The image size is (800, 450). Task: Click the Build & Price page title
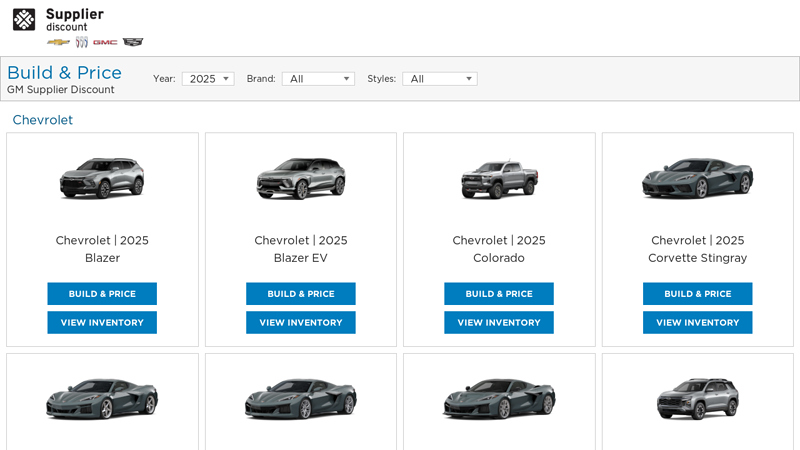[x=64, y=72]
